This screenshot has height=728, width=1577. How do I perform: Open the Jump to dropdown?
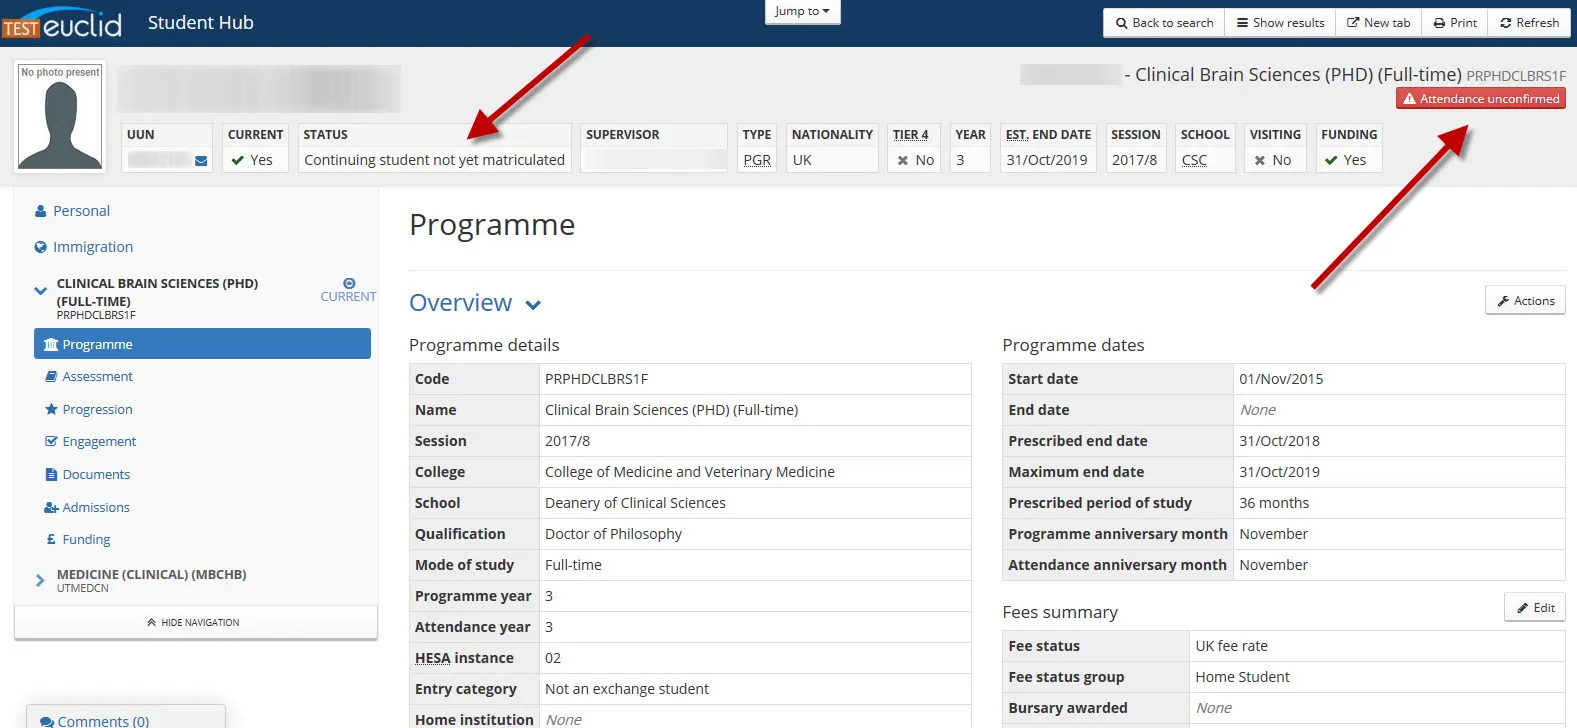[801, 11]
